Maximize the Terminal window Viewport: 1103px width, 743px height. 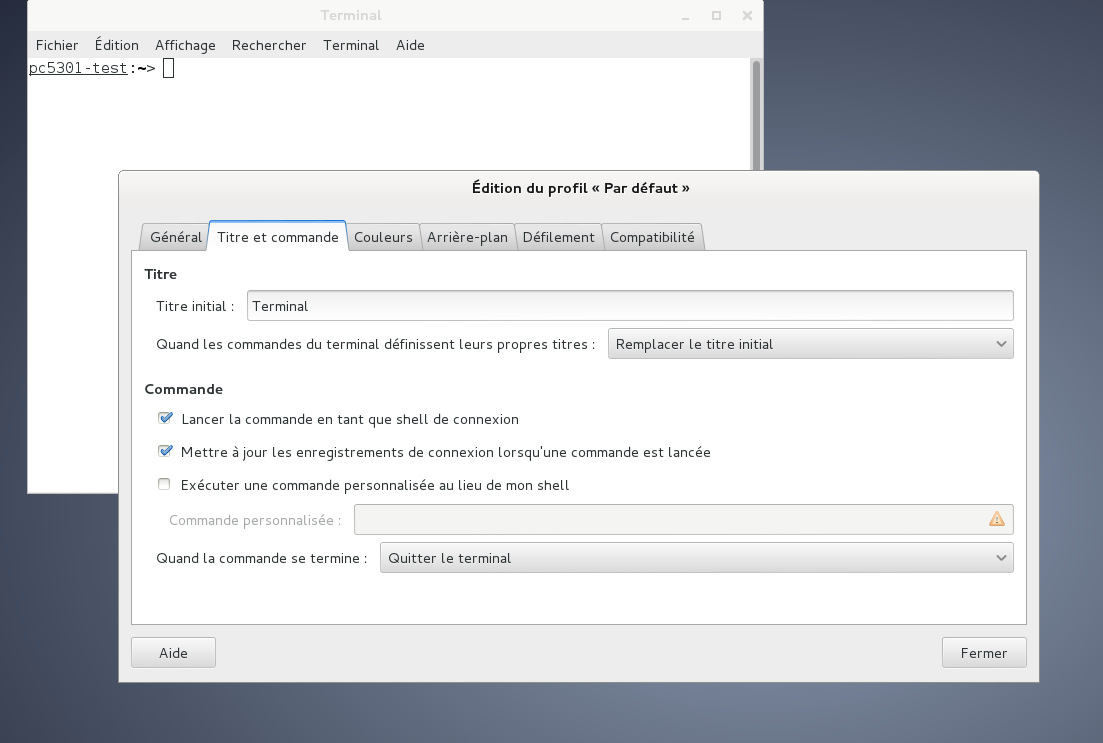click(716, 16)
